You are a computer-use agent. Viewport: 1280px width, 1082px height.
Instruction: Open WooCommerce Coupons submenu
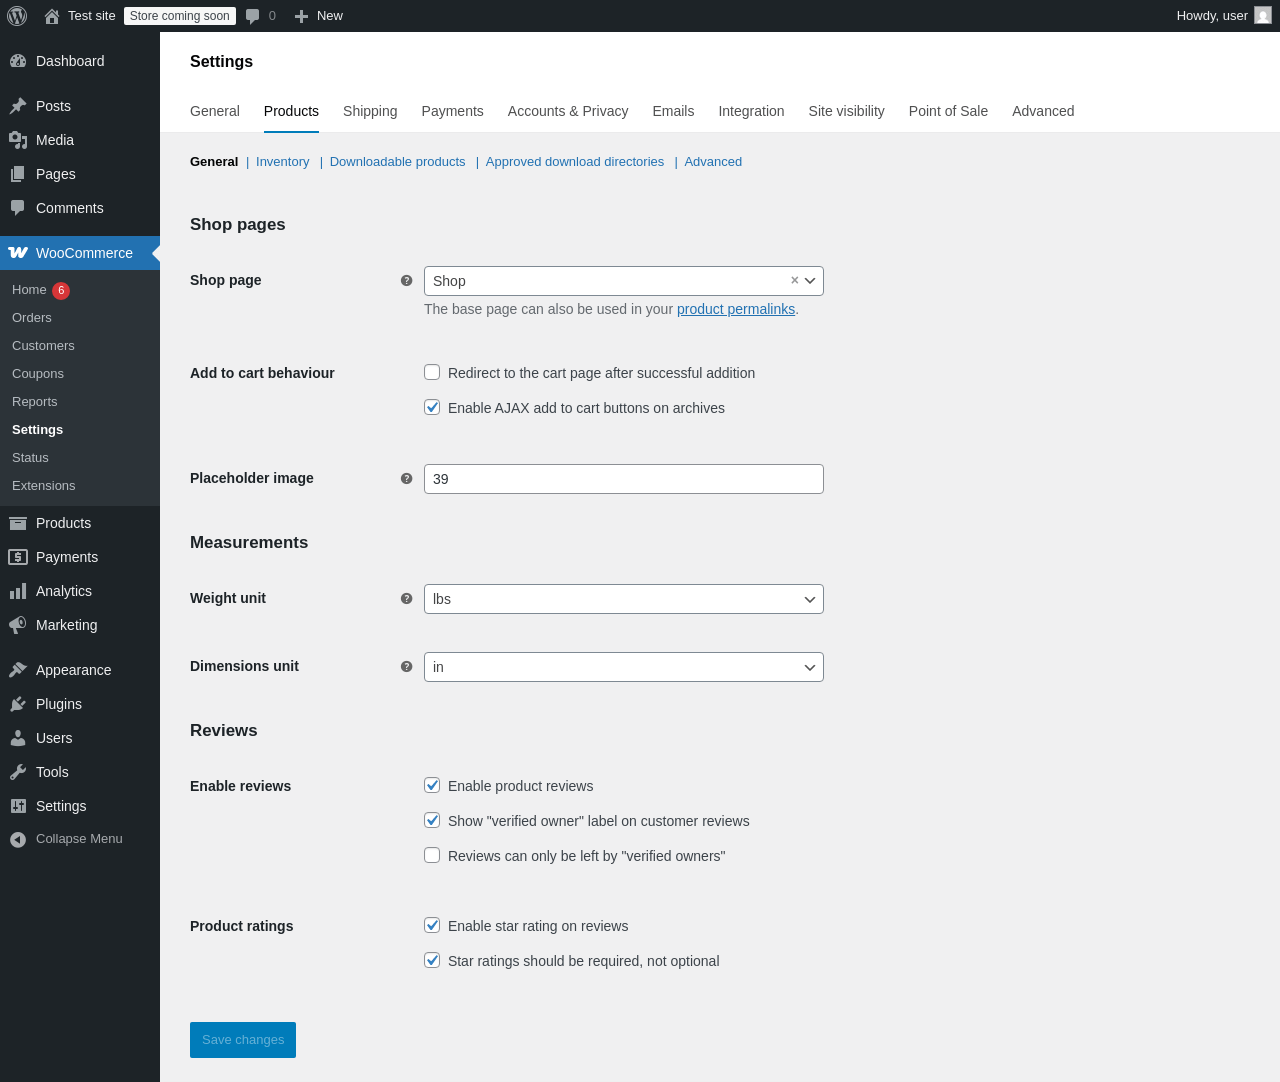[80, 374]
